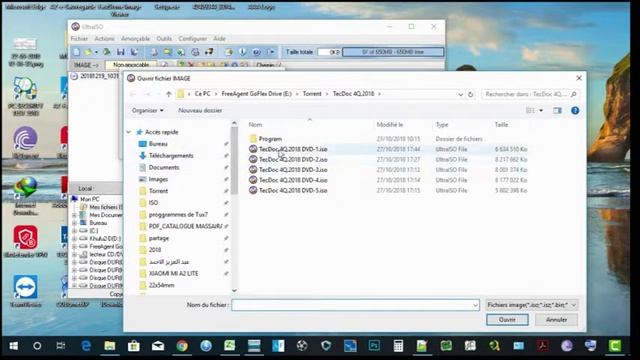Click round blue Help icon in UltraISO toolbar

[256, 52]
